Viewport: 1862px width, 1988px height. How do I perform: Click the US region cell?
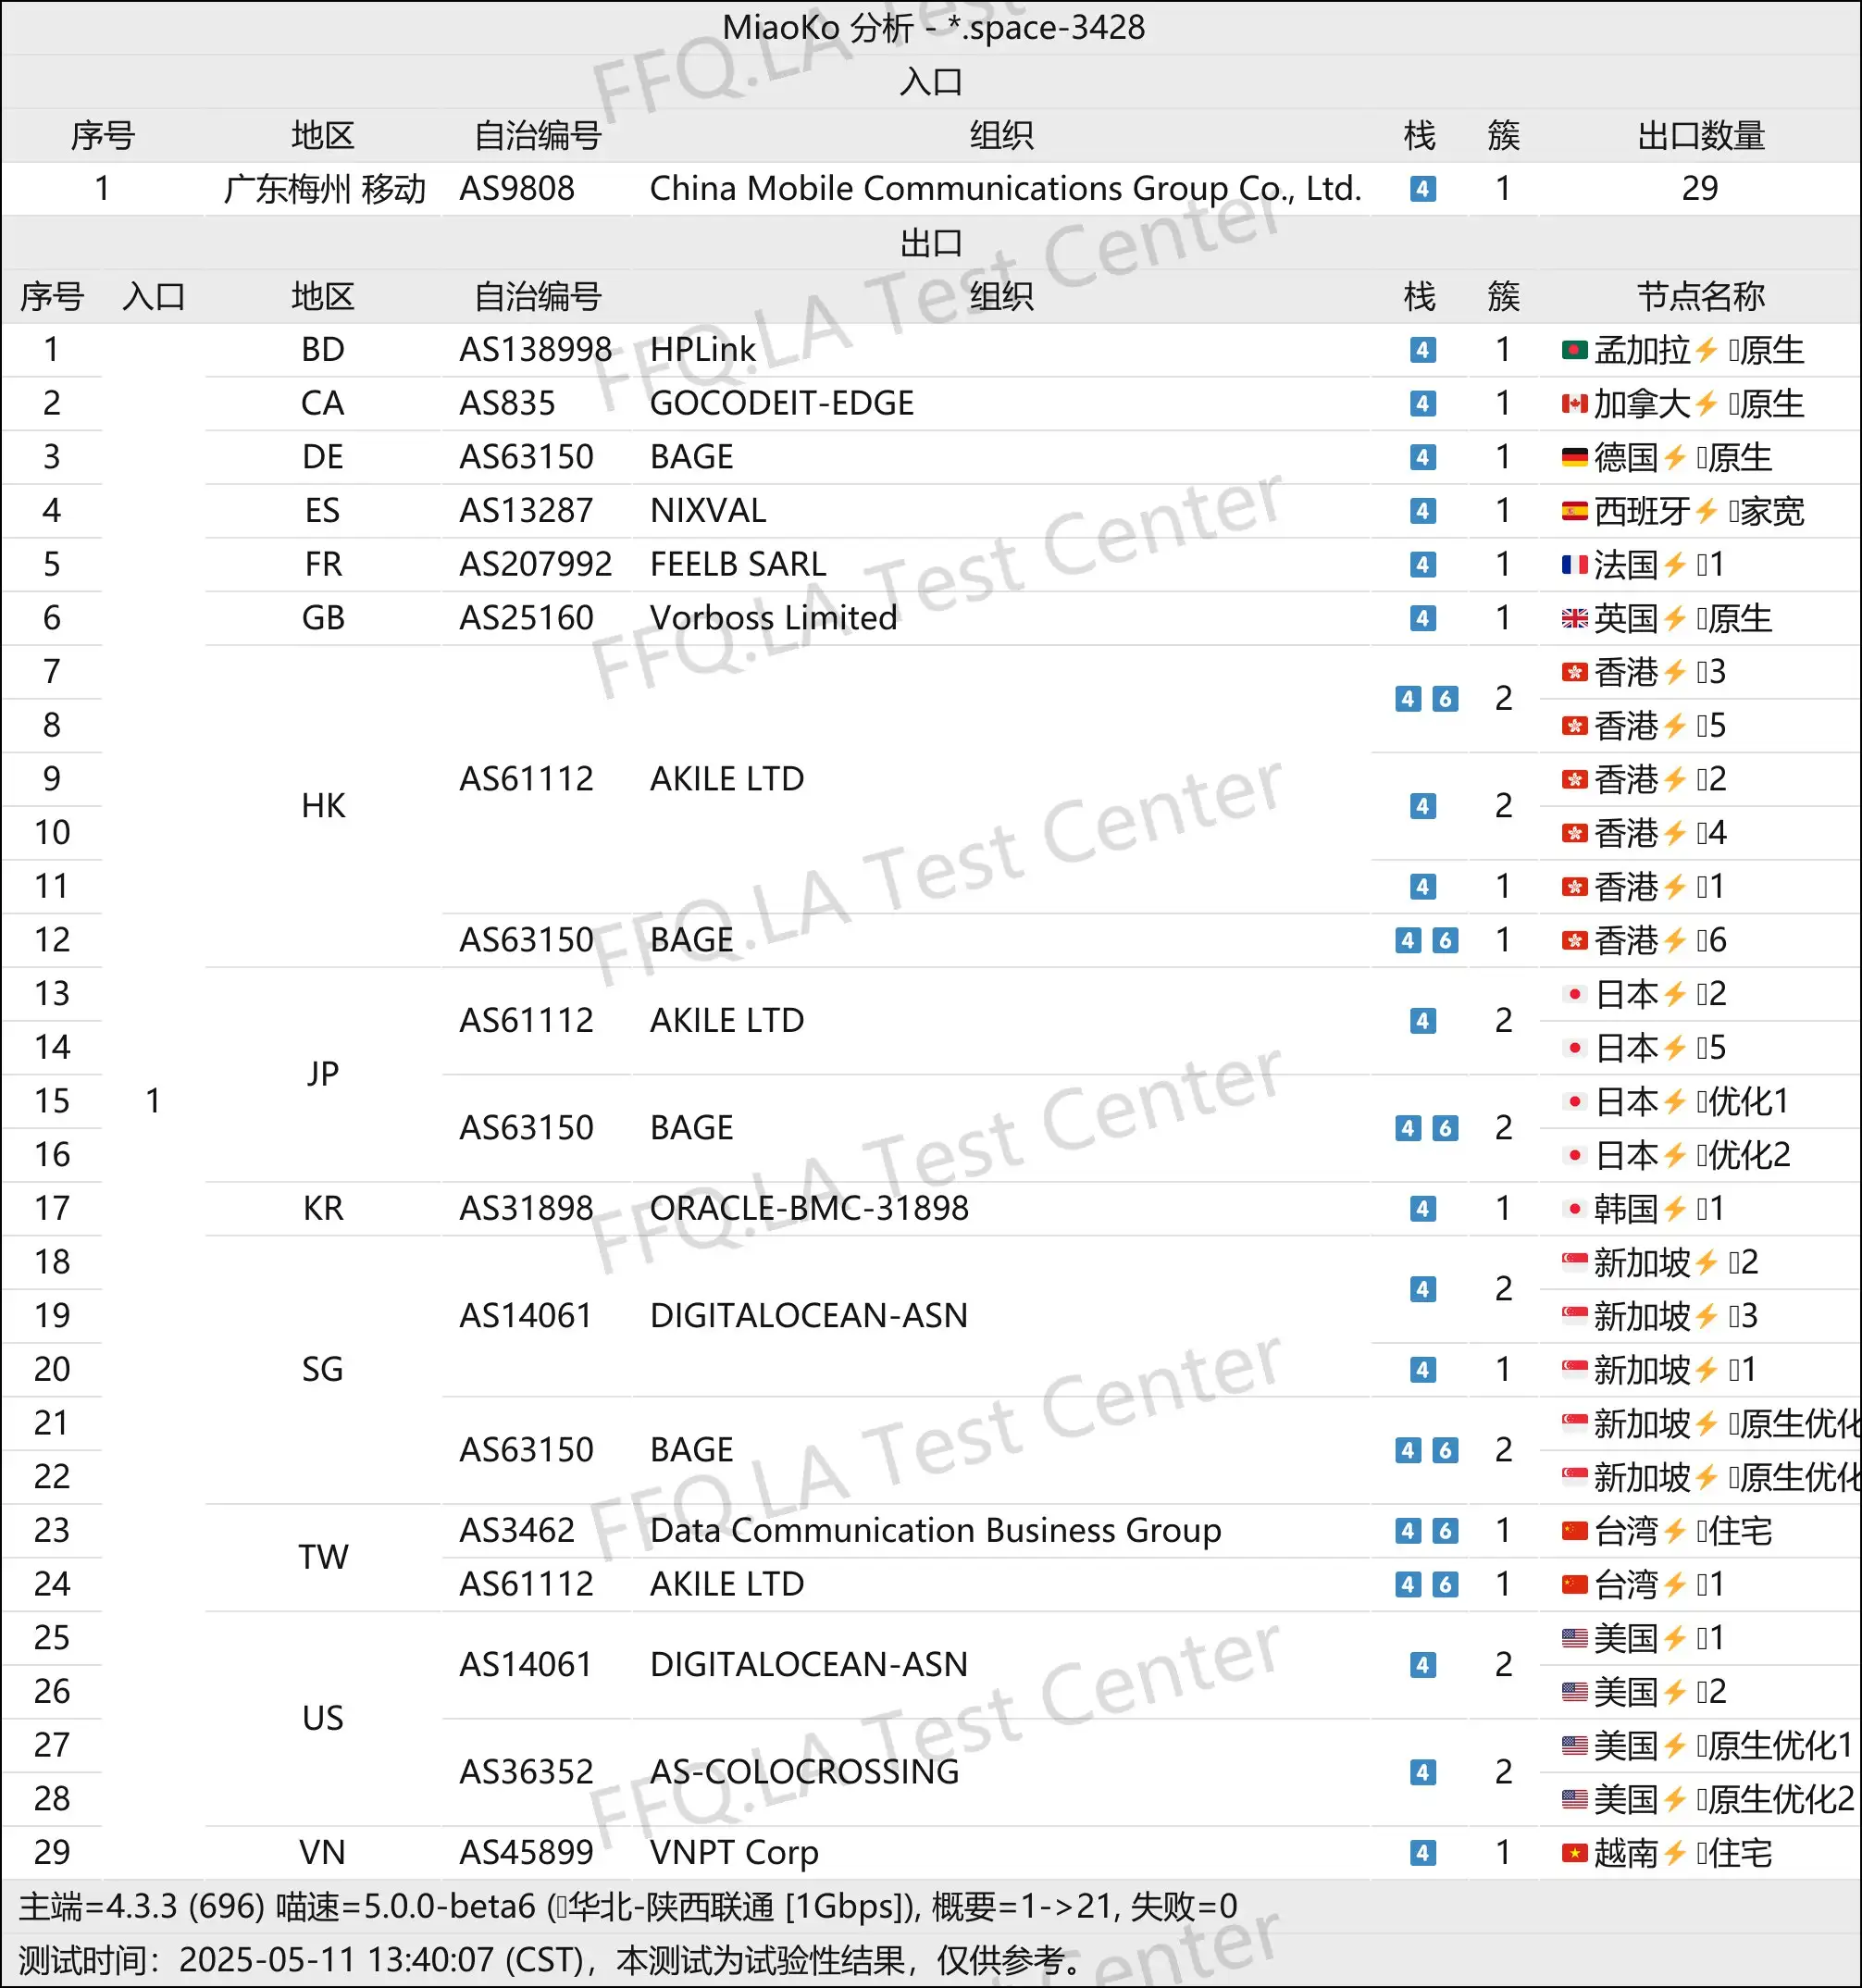323,1719
